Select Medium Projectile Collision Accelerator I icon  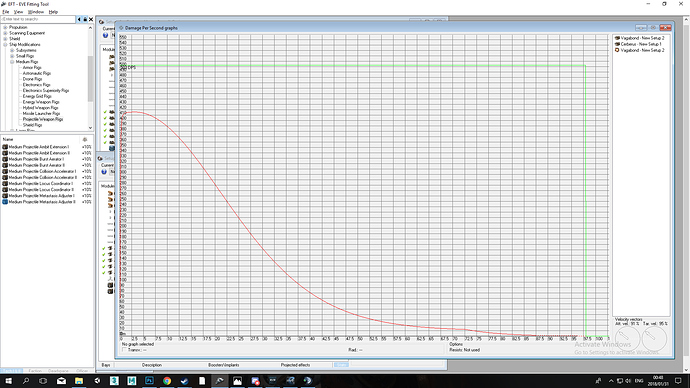tap(5, 171)
